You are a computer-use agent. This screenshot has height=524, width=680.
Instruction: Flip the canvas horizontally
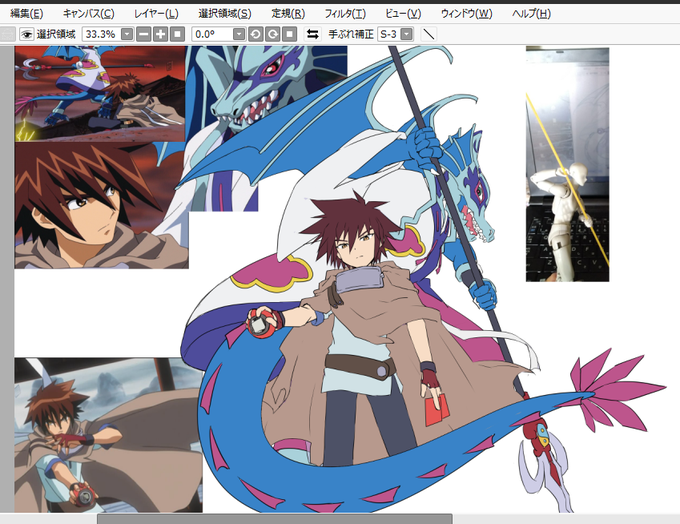tap(312, 34)
